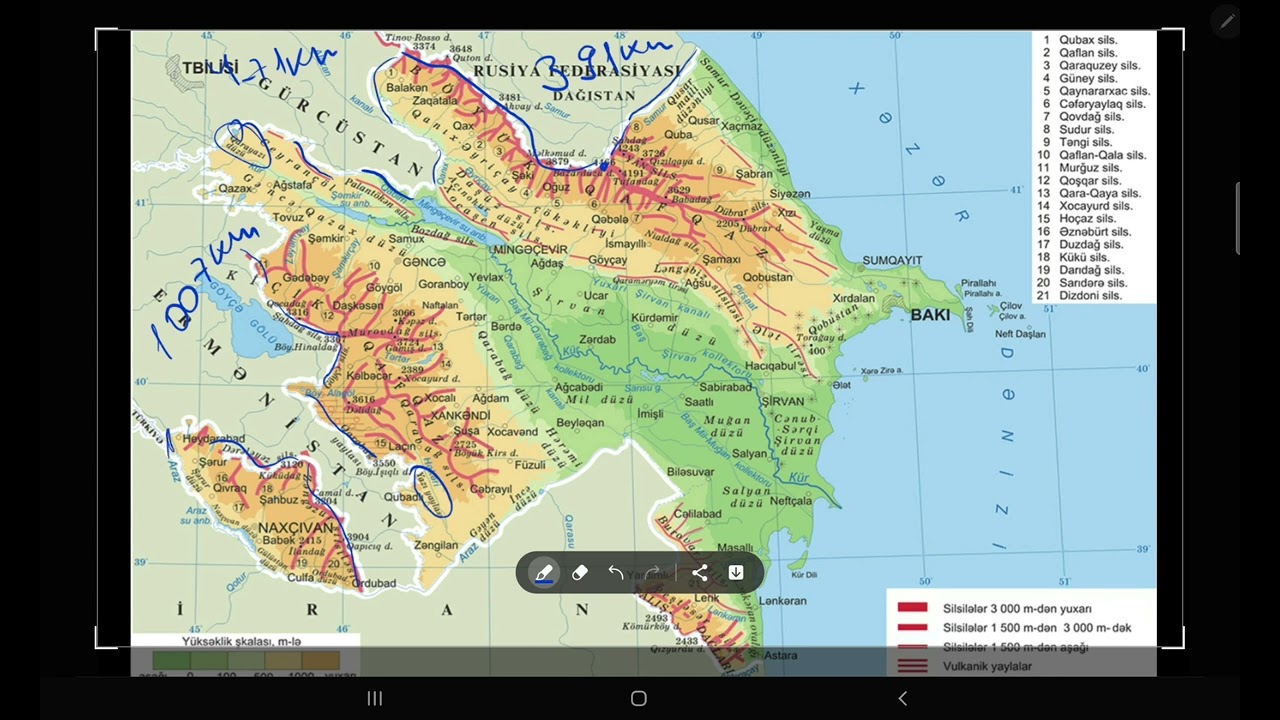The width and height of the screenshot is (1280, 720).
Task: Click the Zaqatala town label
Action: point(435,101)
